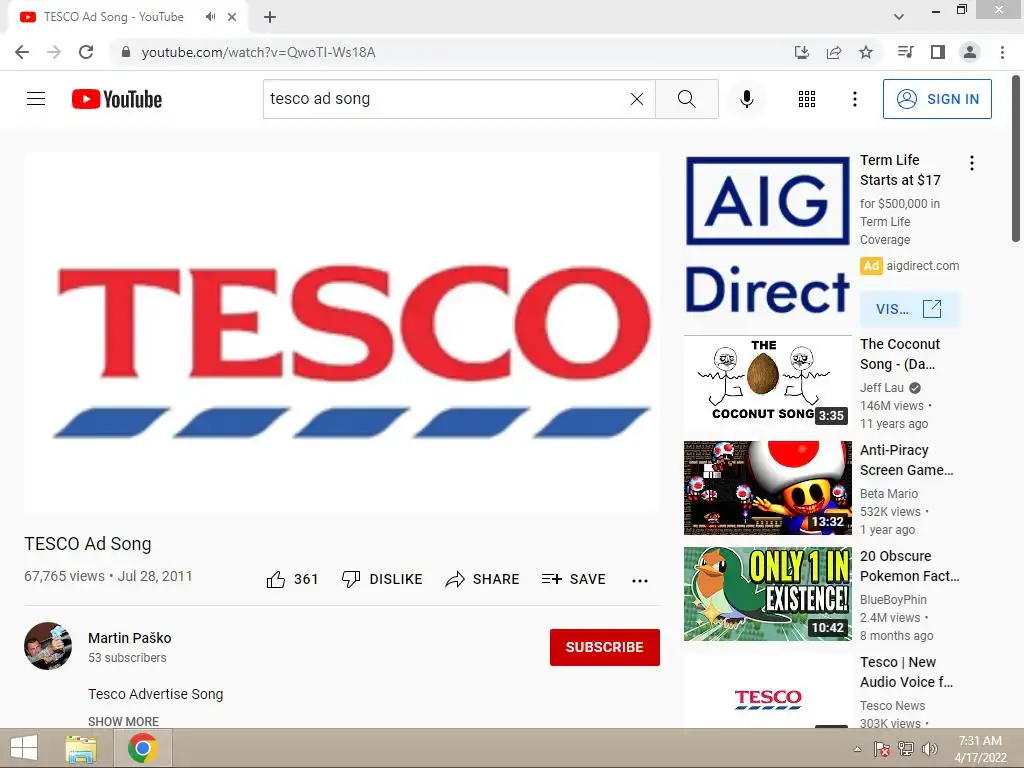Image resolution: width=1024 pixels, height=768 pixels.
Task: Open the Action Center flag icon
Action: click(x=882, y=749)
